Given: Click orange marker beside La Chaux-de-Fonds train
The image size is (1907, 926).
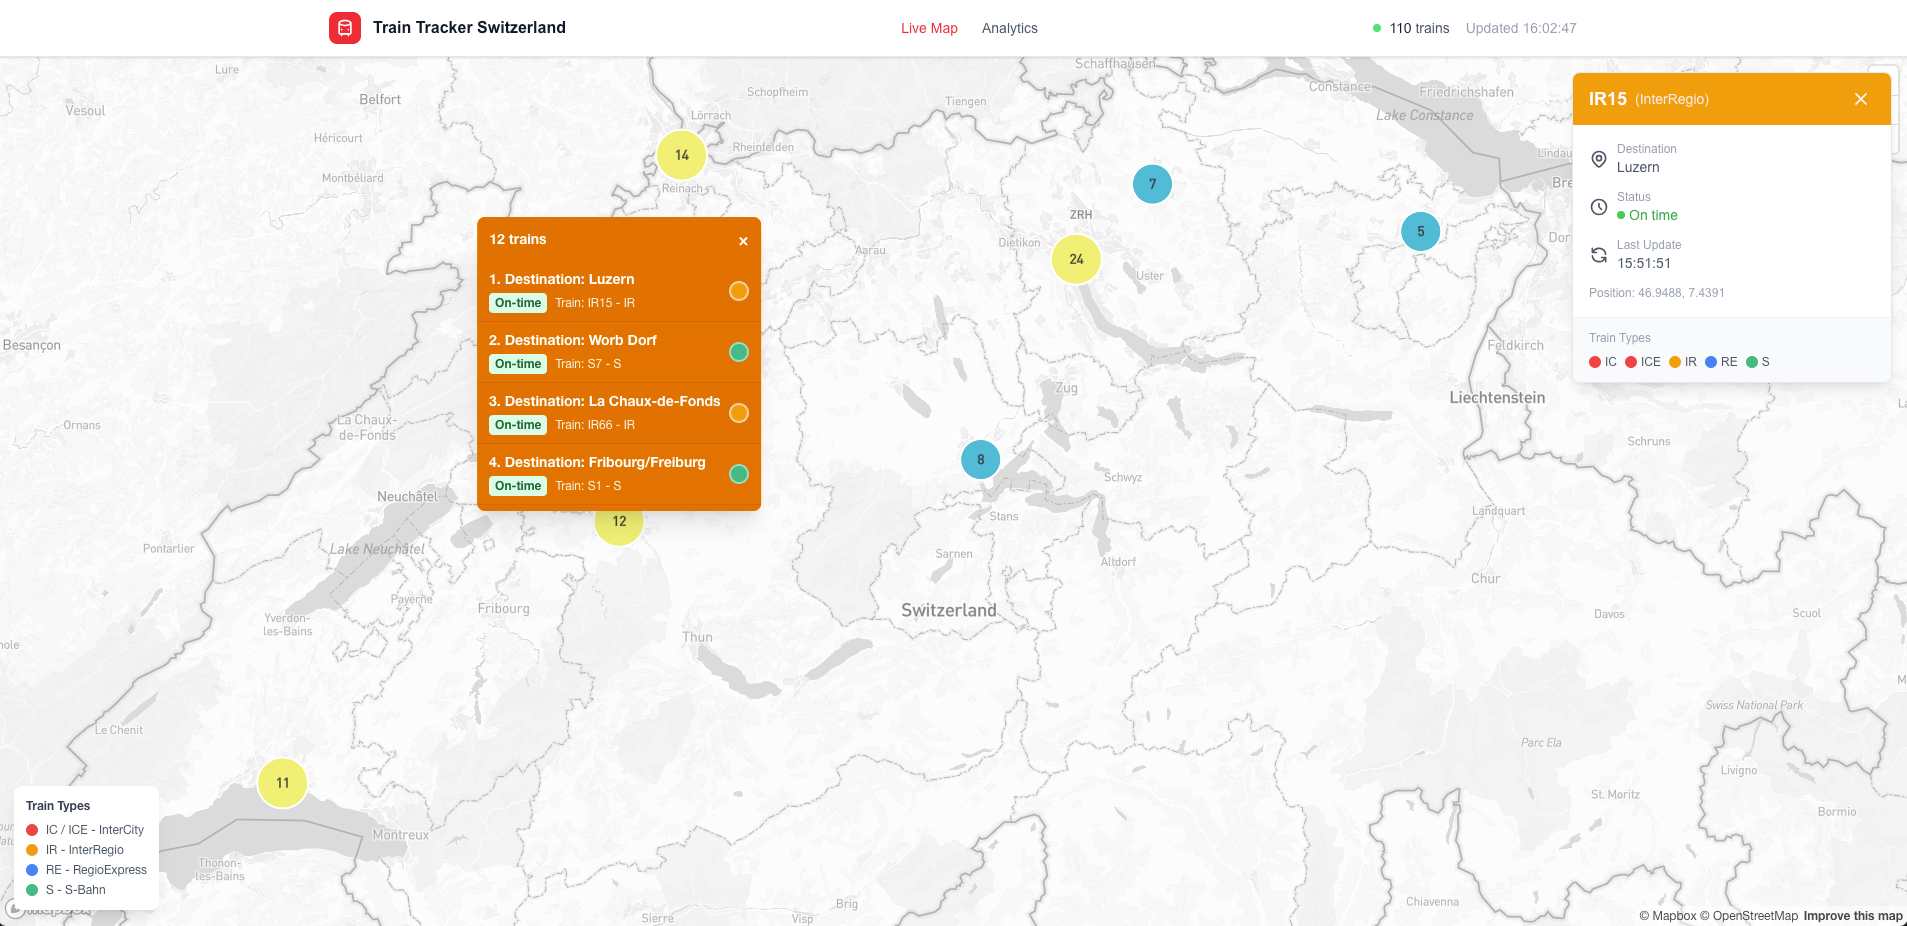Looking at the screenshot, I should 738,413.
